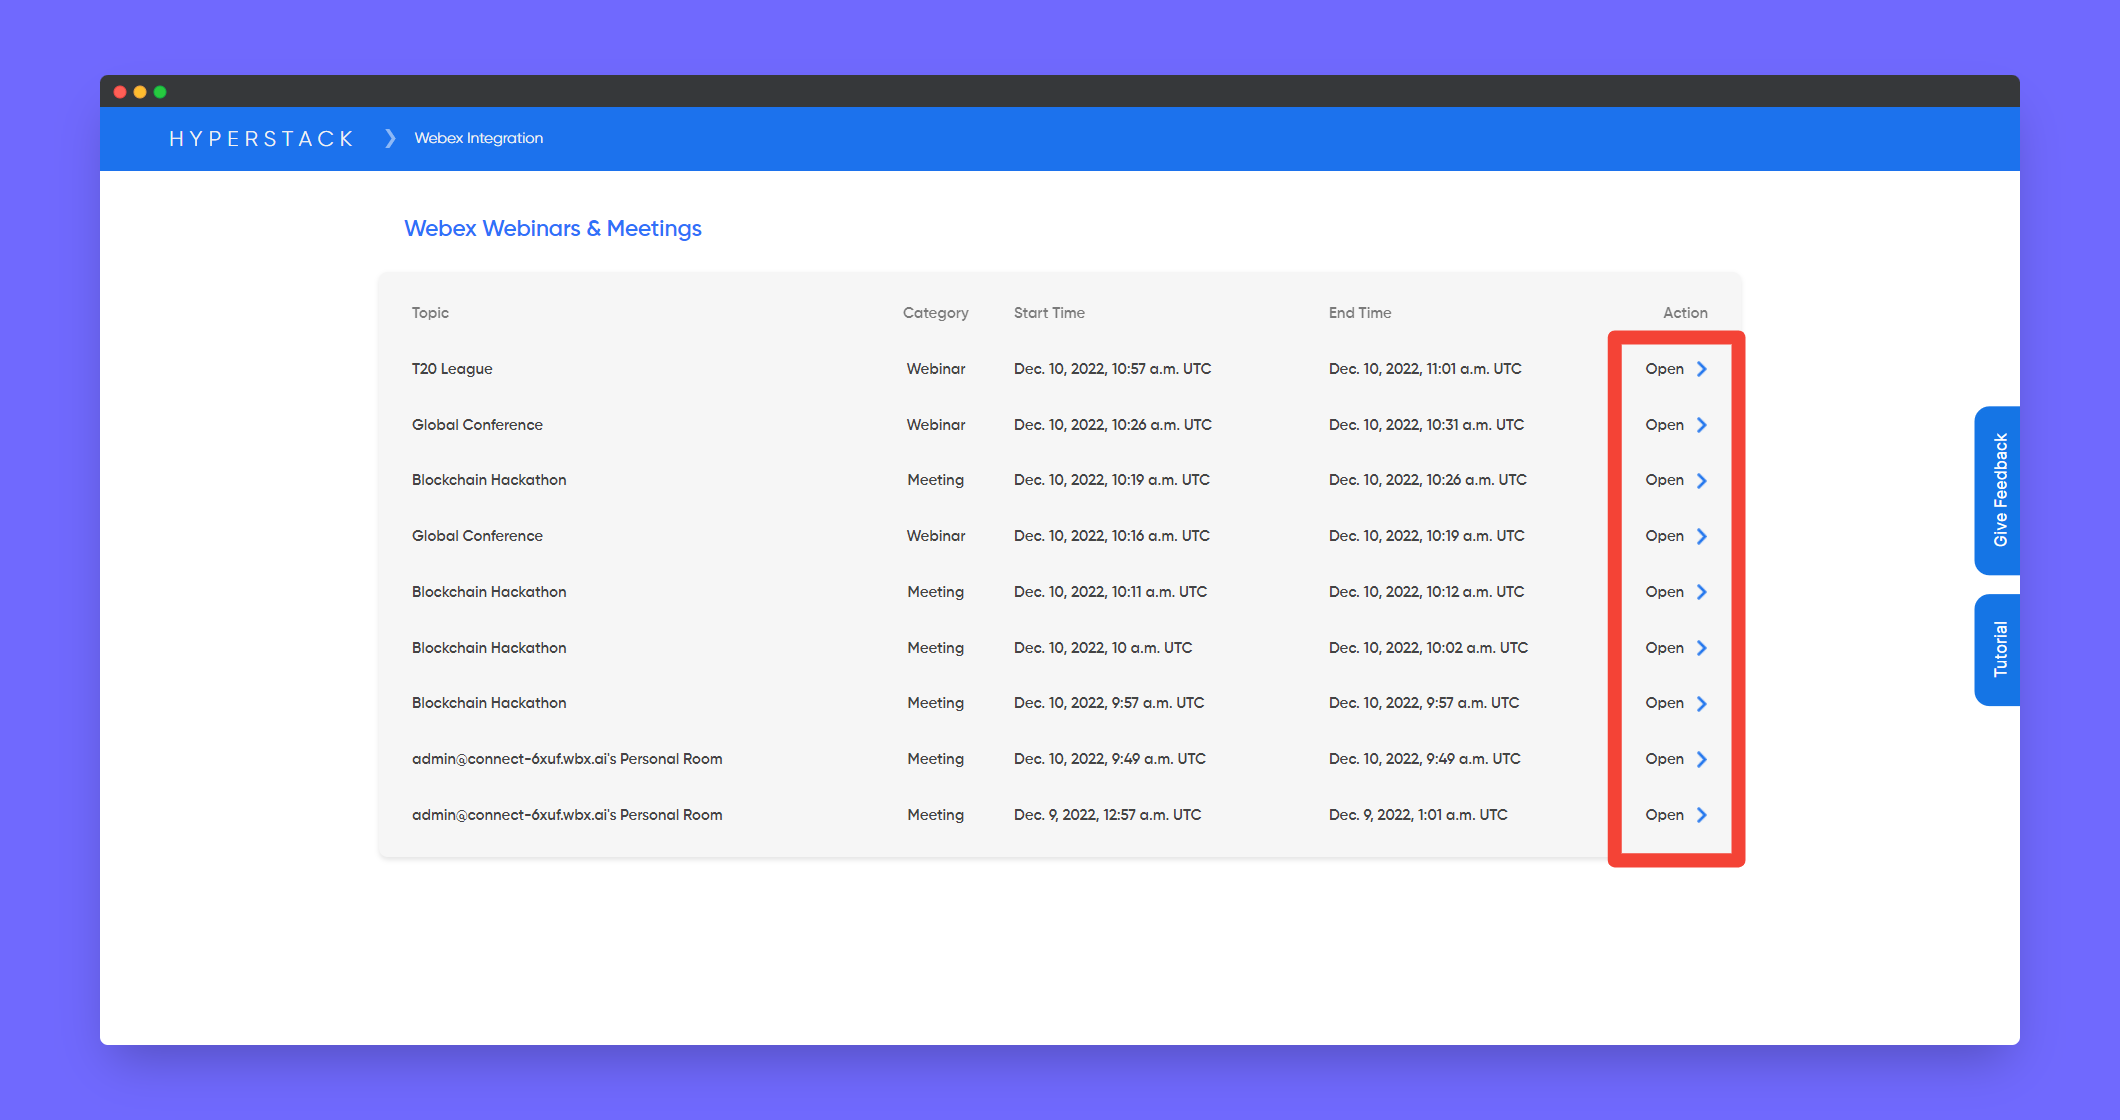
Task: Click chevron for Blockchain Hackathon starting 9:57 a.m.
Action: [1701, 703]
